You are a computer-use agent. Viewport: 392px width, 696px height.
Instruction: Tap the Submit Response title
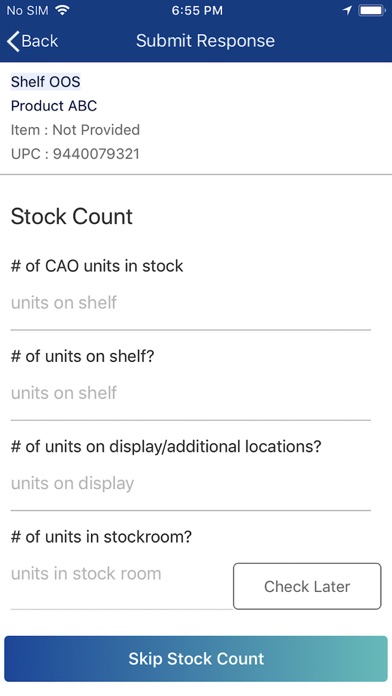[x=205, y=41]
